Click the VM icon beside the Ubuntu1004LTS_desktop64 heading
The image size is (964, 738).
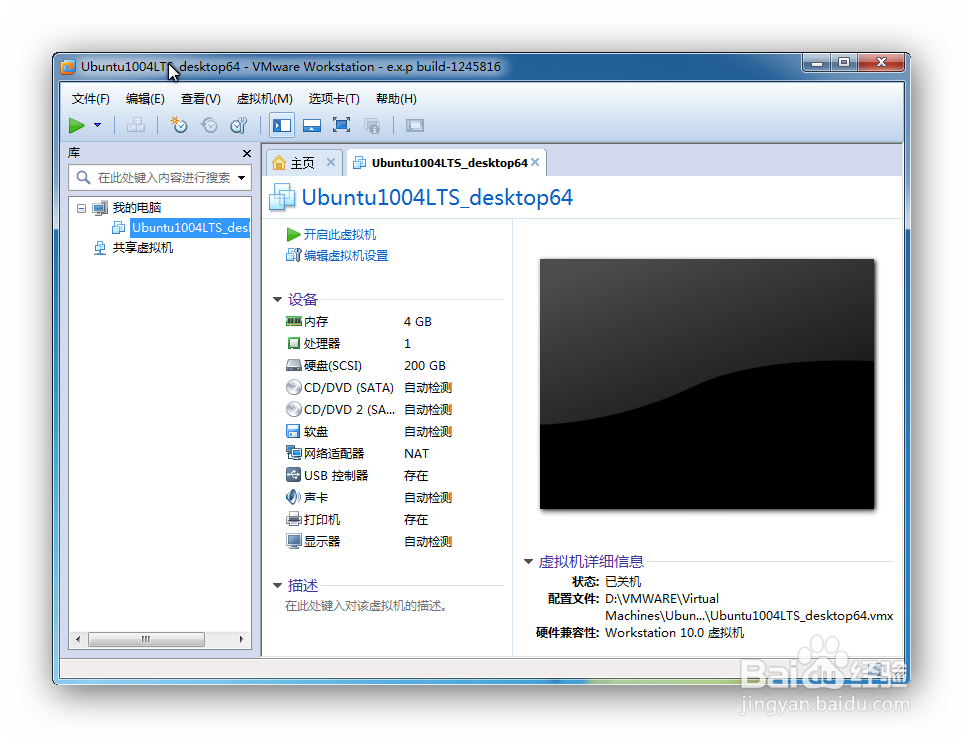282,197
